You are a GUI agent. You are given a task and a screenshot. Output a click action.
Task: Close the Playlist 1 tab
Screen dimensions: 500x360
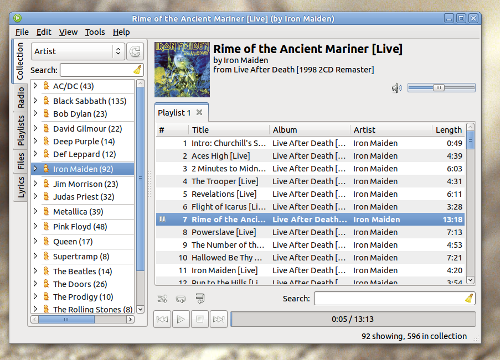(x=199, y=112)
